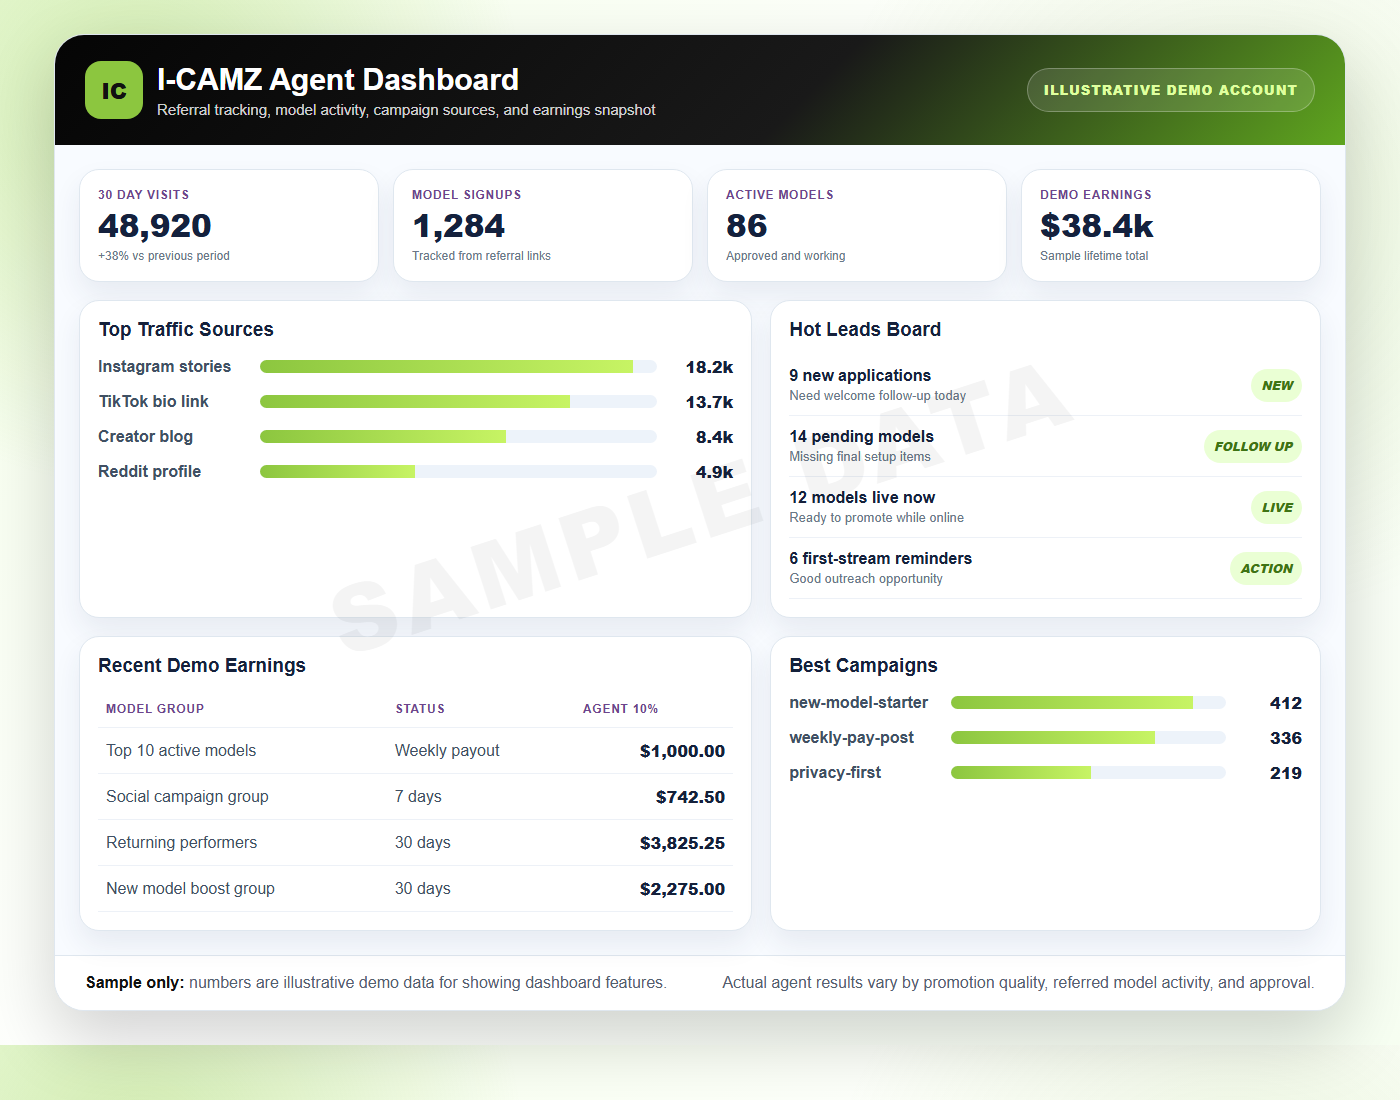Open the '9 new applications' lead

pos(1045,385)
